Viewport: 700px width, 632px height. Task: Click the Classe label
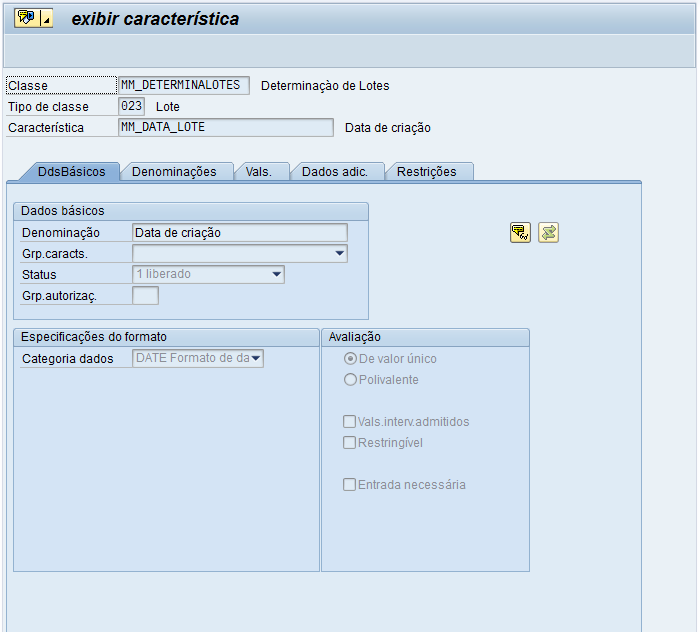tap(28, 86)
